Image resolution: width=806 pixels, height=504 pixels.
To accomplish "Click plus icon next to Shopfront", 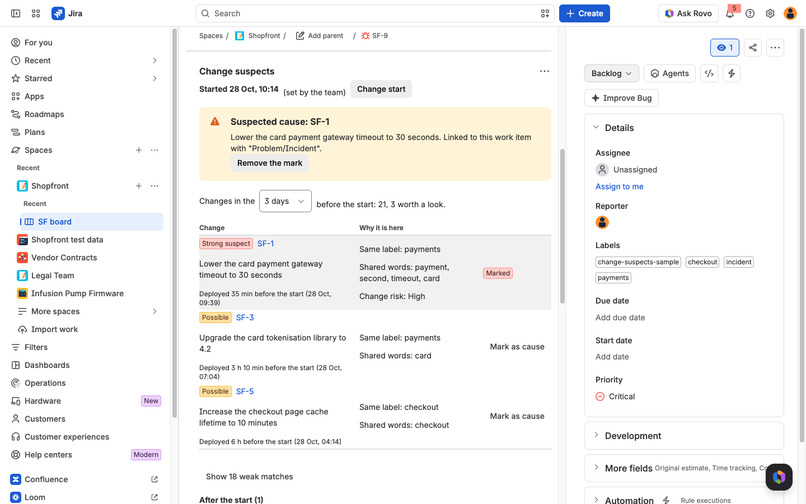I will tap(138, 186).
